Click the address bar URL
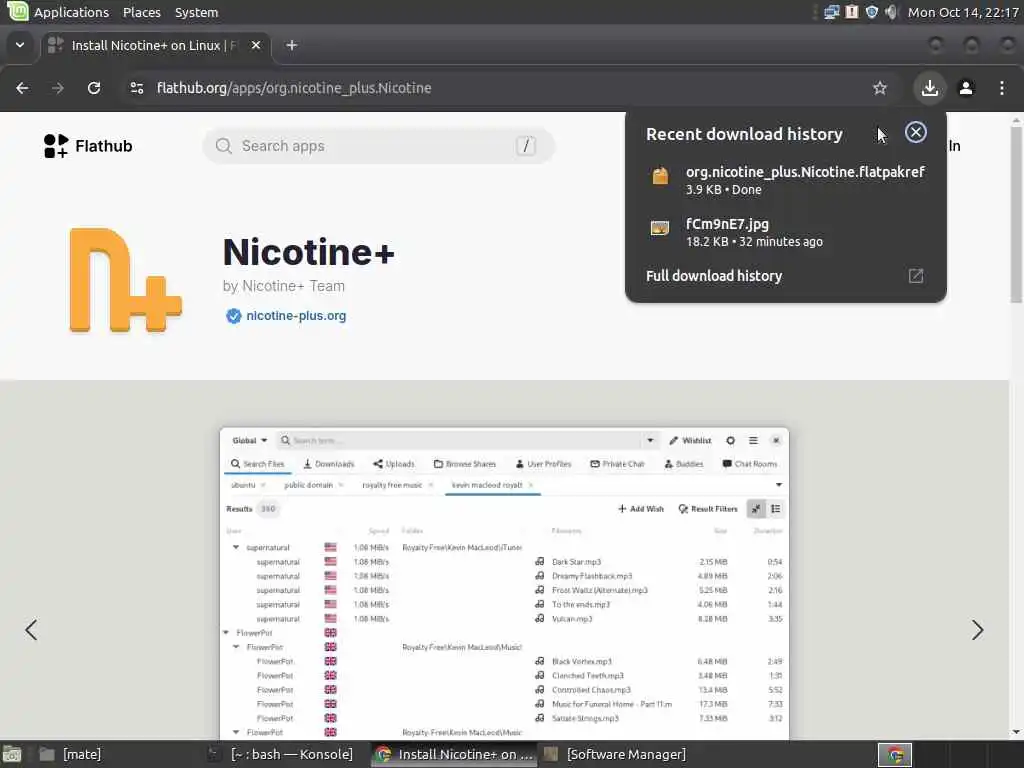Screen dimensions: 1024x768 point(294,88)
